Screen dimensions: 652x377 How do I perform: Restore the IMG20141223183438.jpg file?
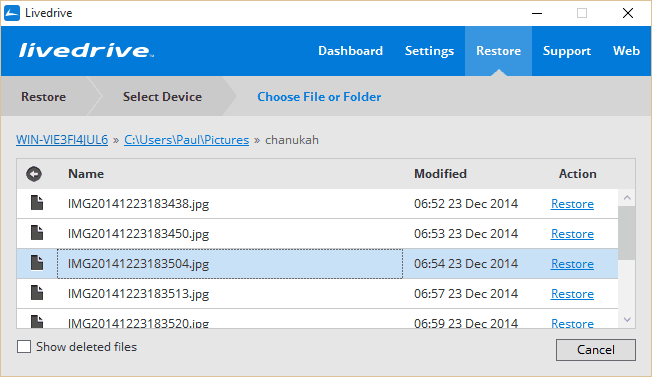coord(572,204)
